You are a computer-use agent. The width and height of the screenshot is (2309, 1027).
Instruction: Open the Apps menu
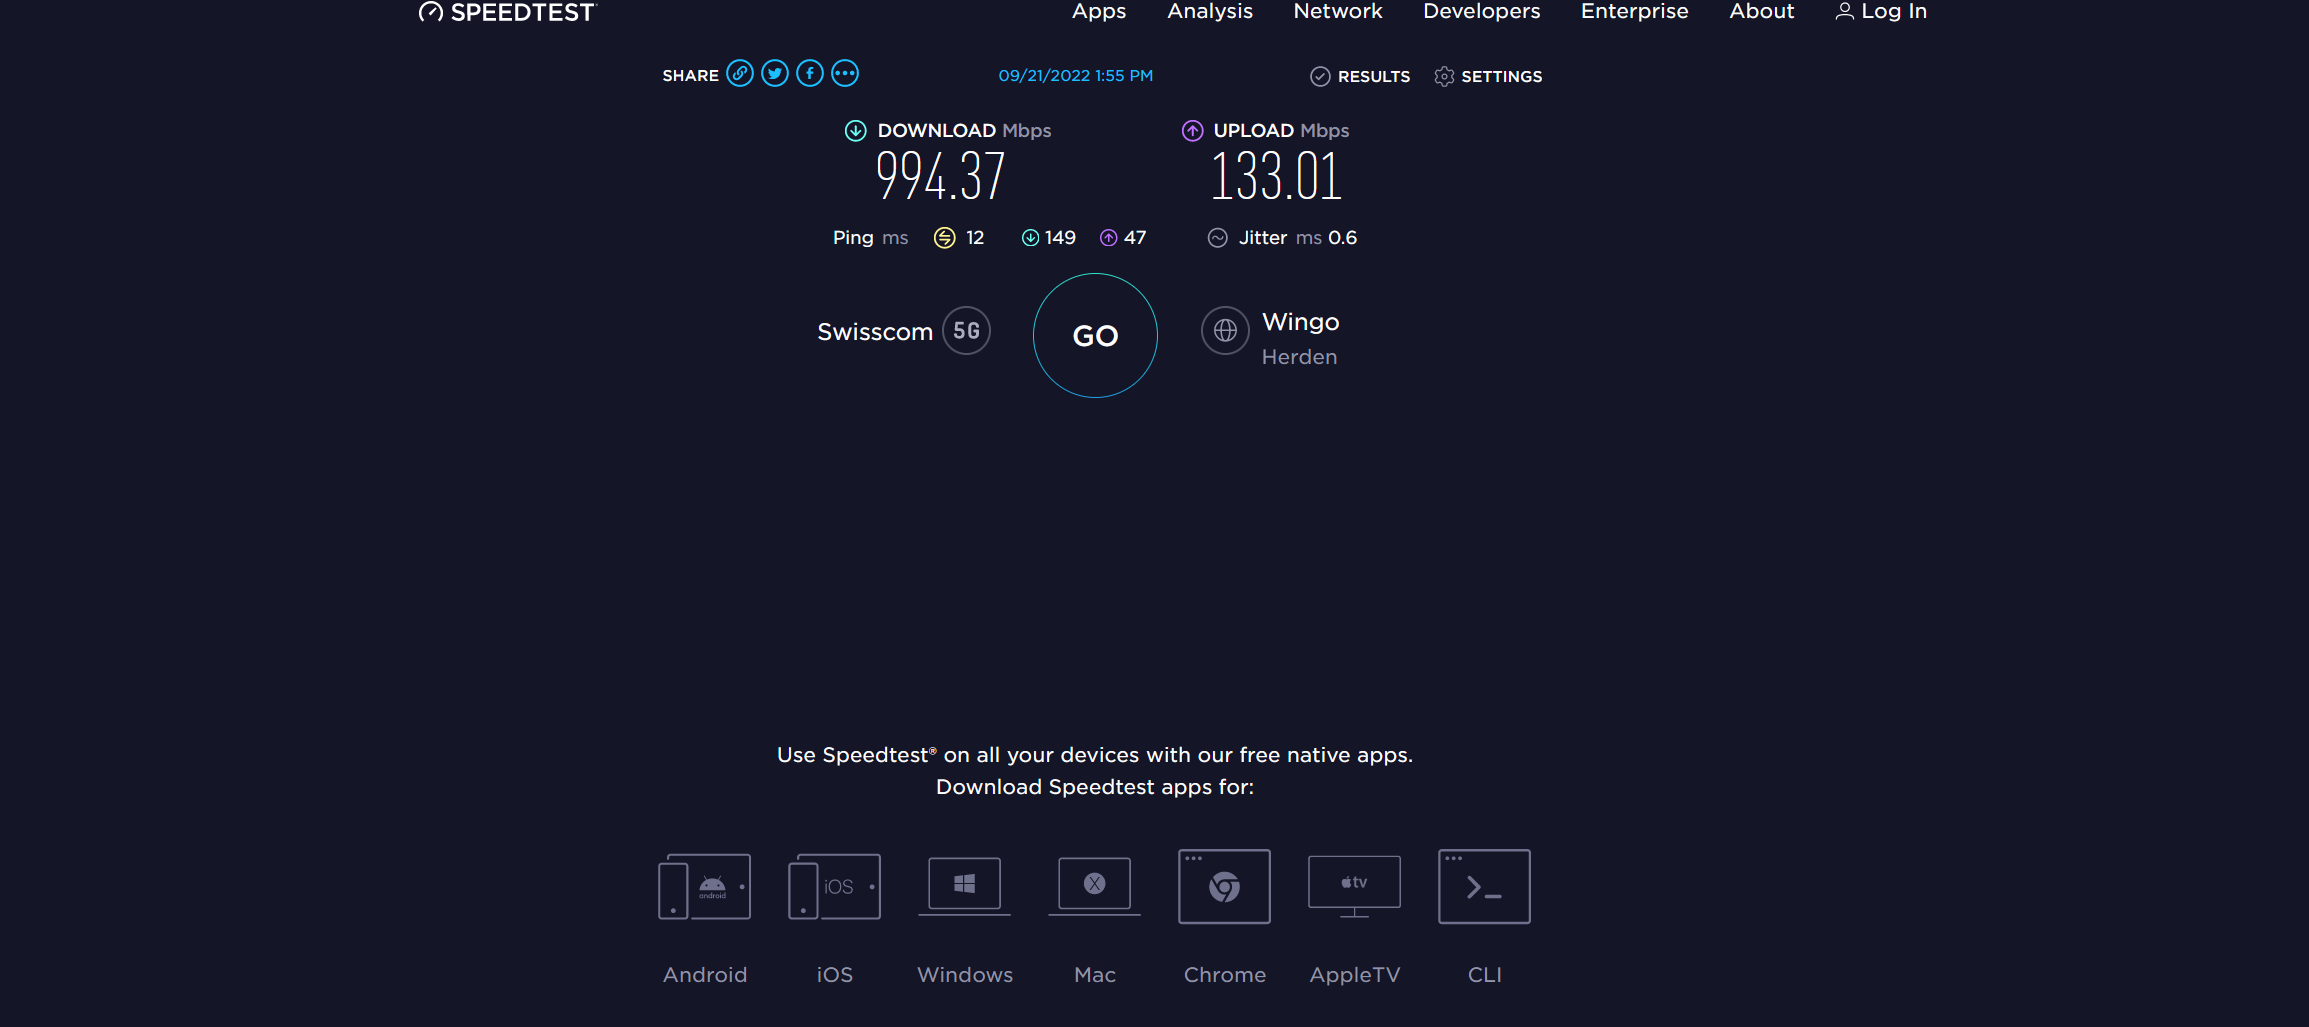[x=1099, y=11]
